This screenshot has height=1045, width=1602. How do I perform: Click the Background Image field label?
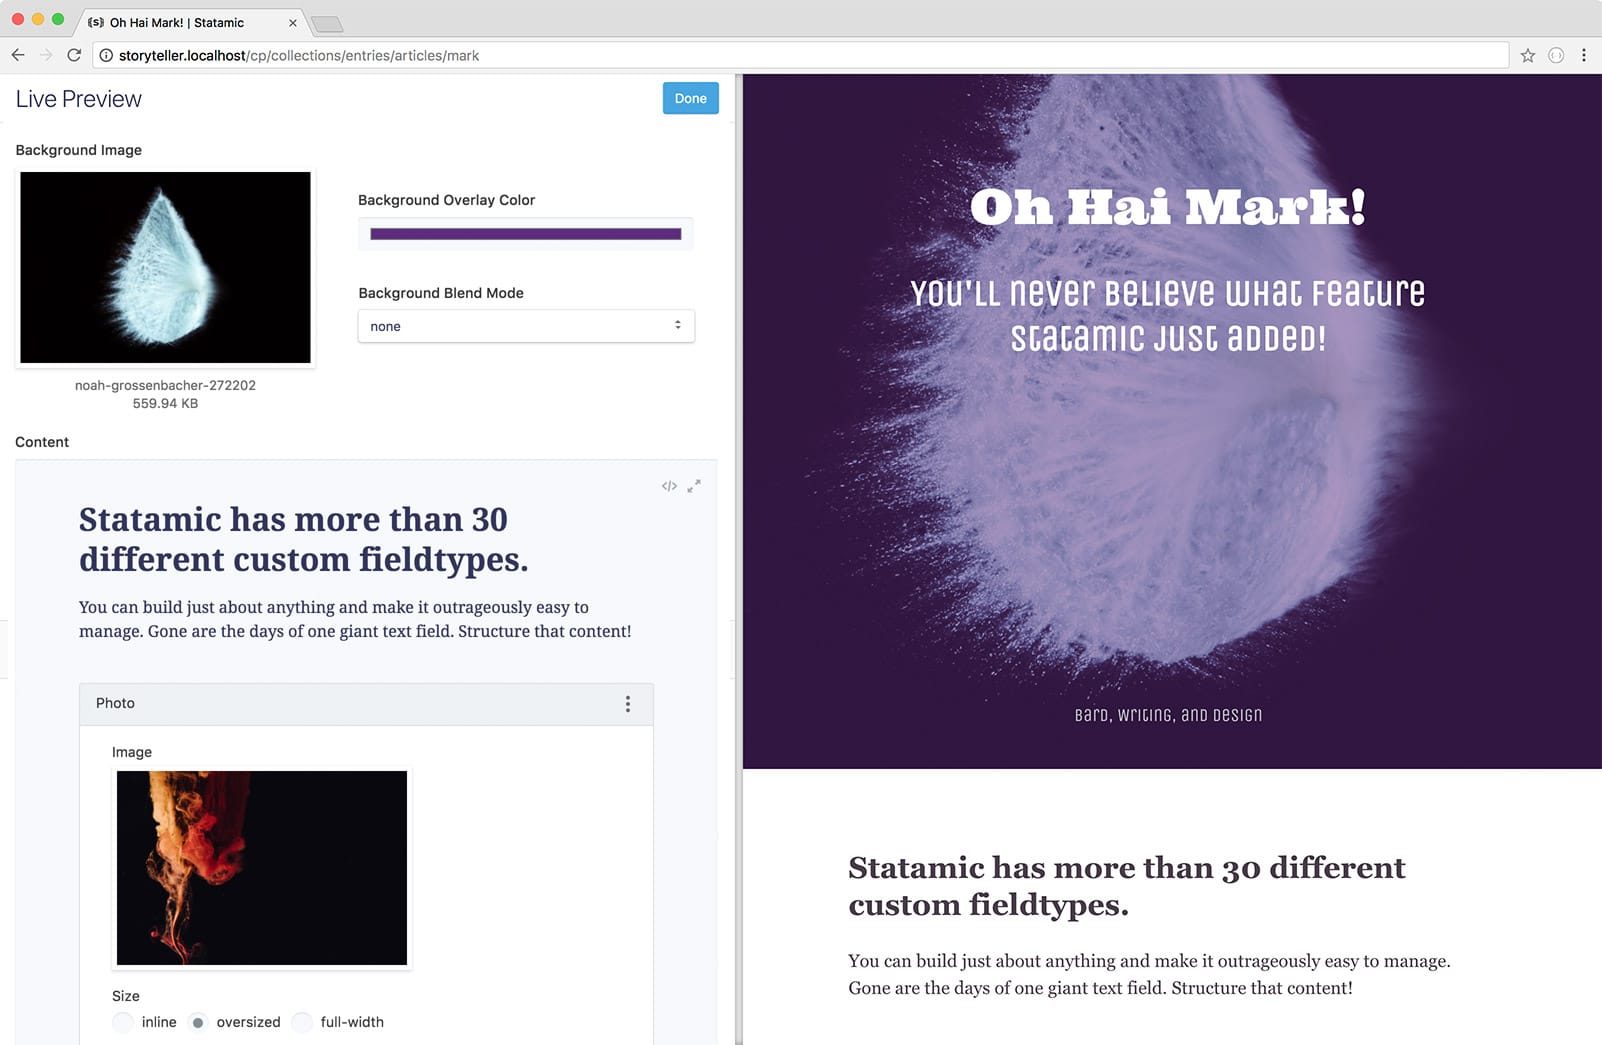pos(79,150)
